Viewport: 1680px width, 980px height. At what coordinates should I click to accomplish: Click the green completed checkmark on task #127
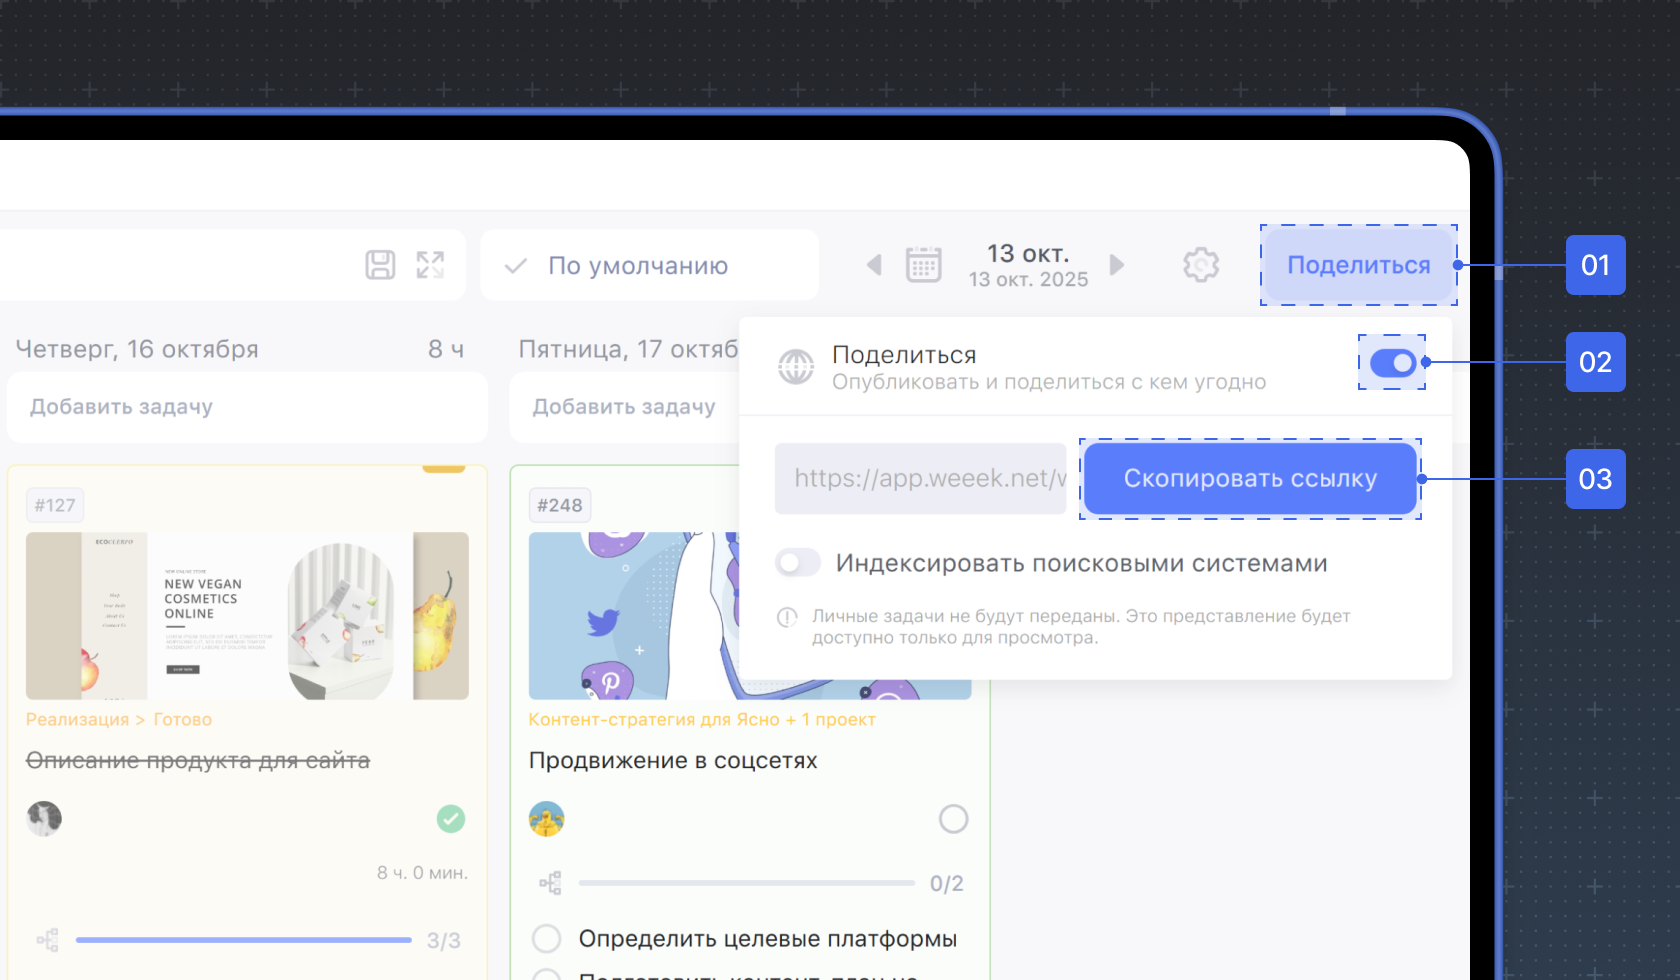[451, 819]
